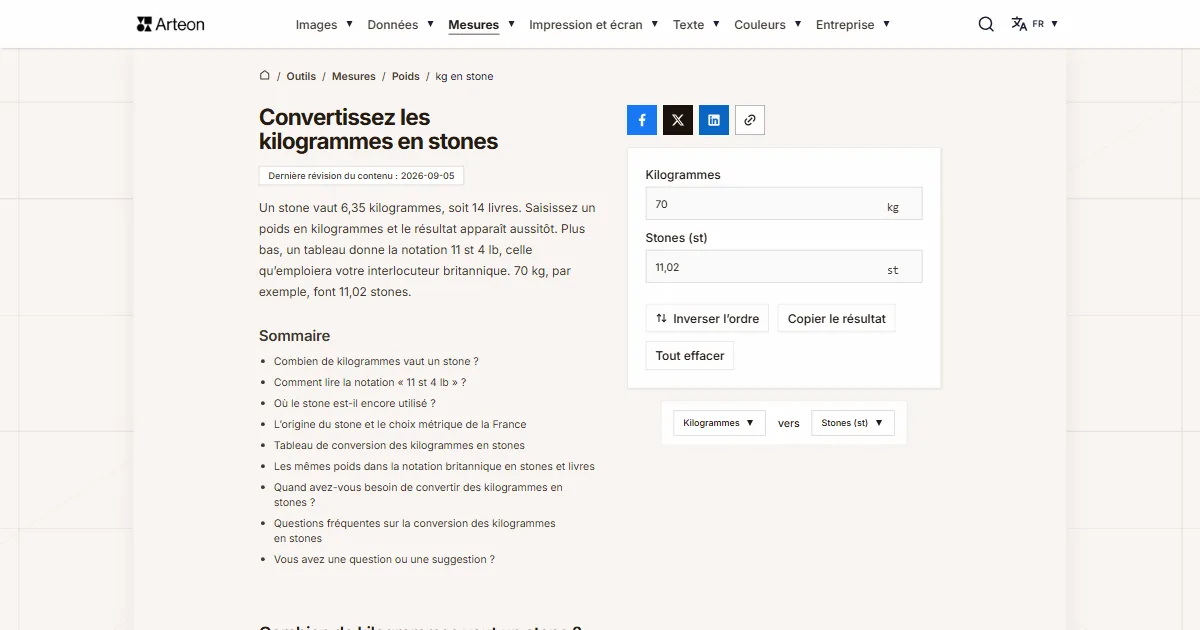Open the Texte menu
The width and height of the screenshot is (1200, 630).
(x=696, y=24)
